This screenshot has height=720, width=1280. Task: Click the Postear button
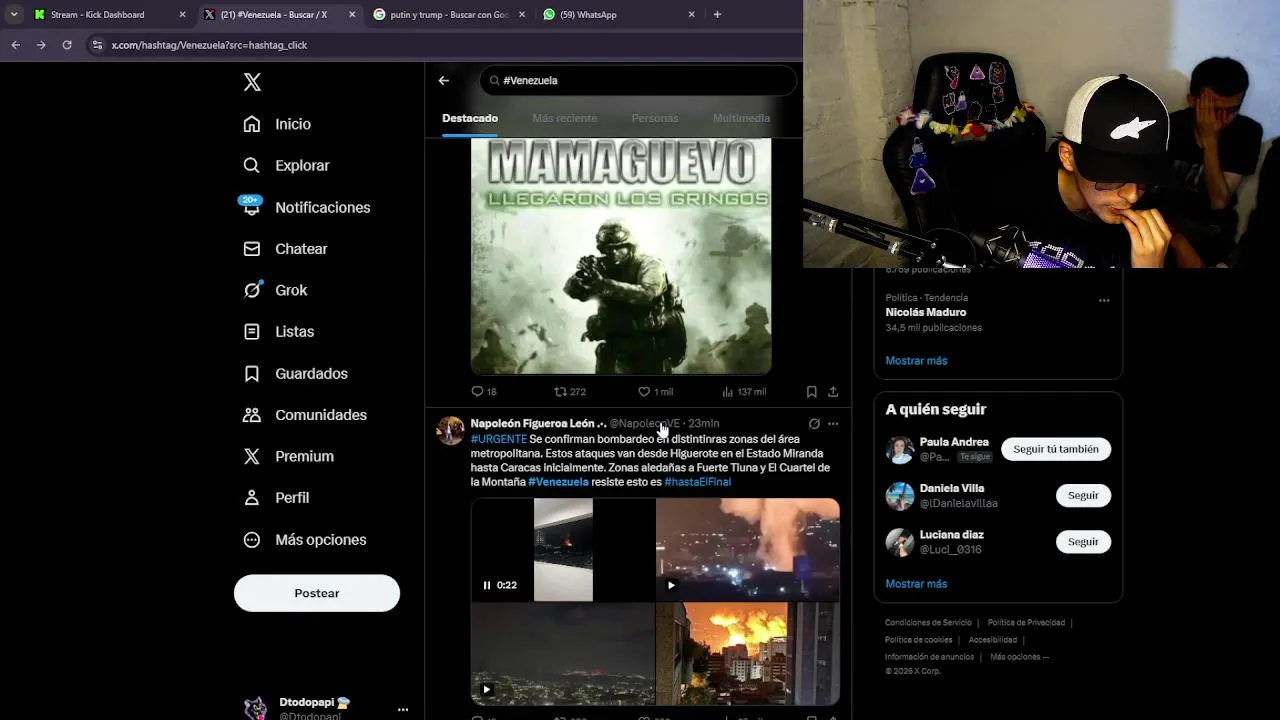(x=317, y=593)
